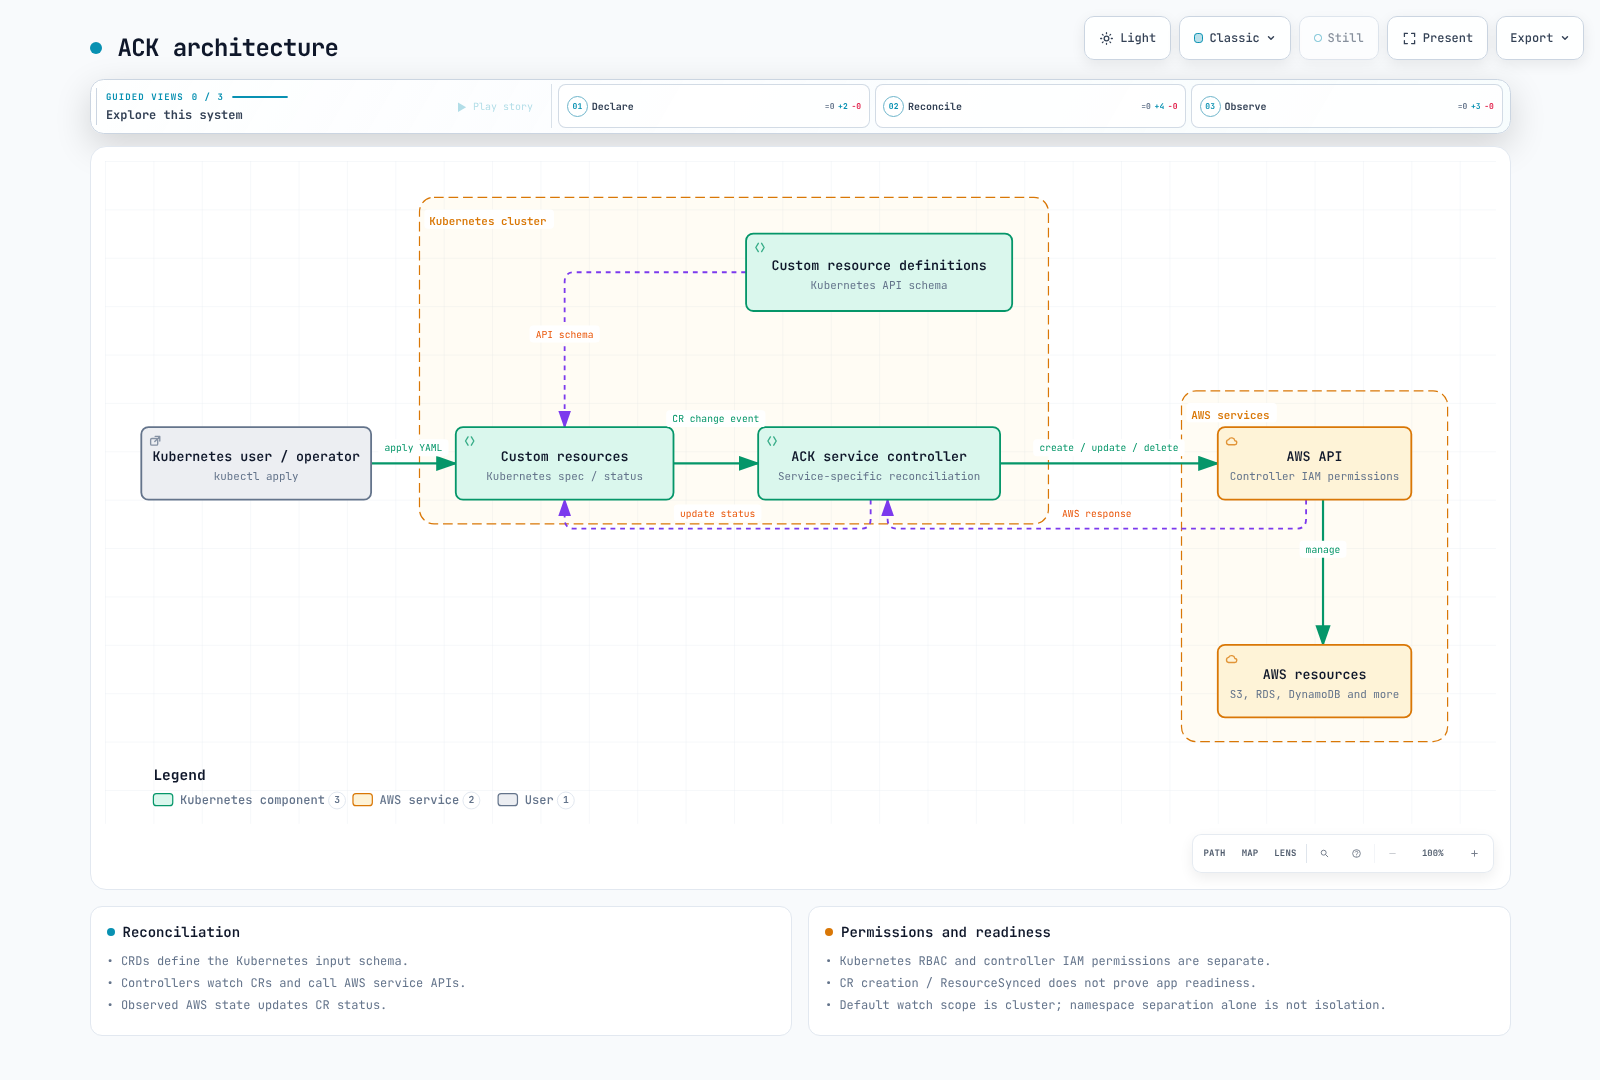This screenshot has height=1080, width=1600.
Task: Click the help question mark icon
Action: pyautogui.click(x=1356, y=854)
